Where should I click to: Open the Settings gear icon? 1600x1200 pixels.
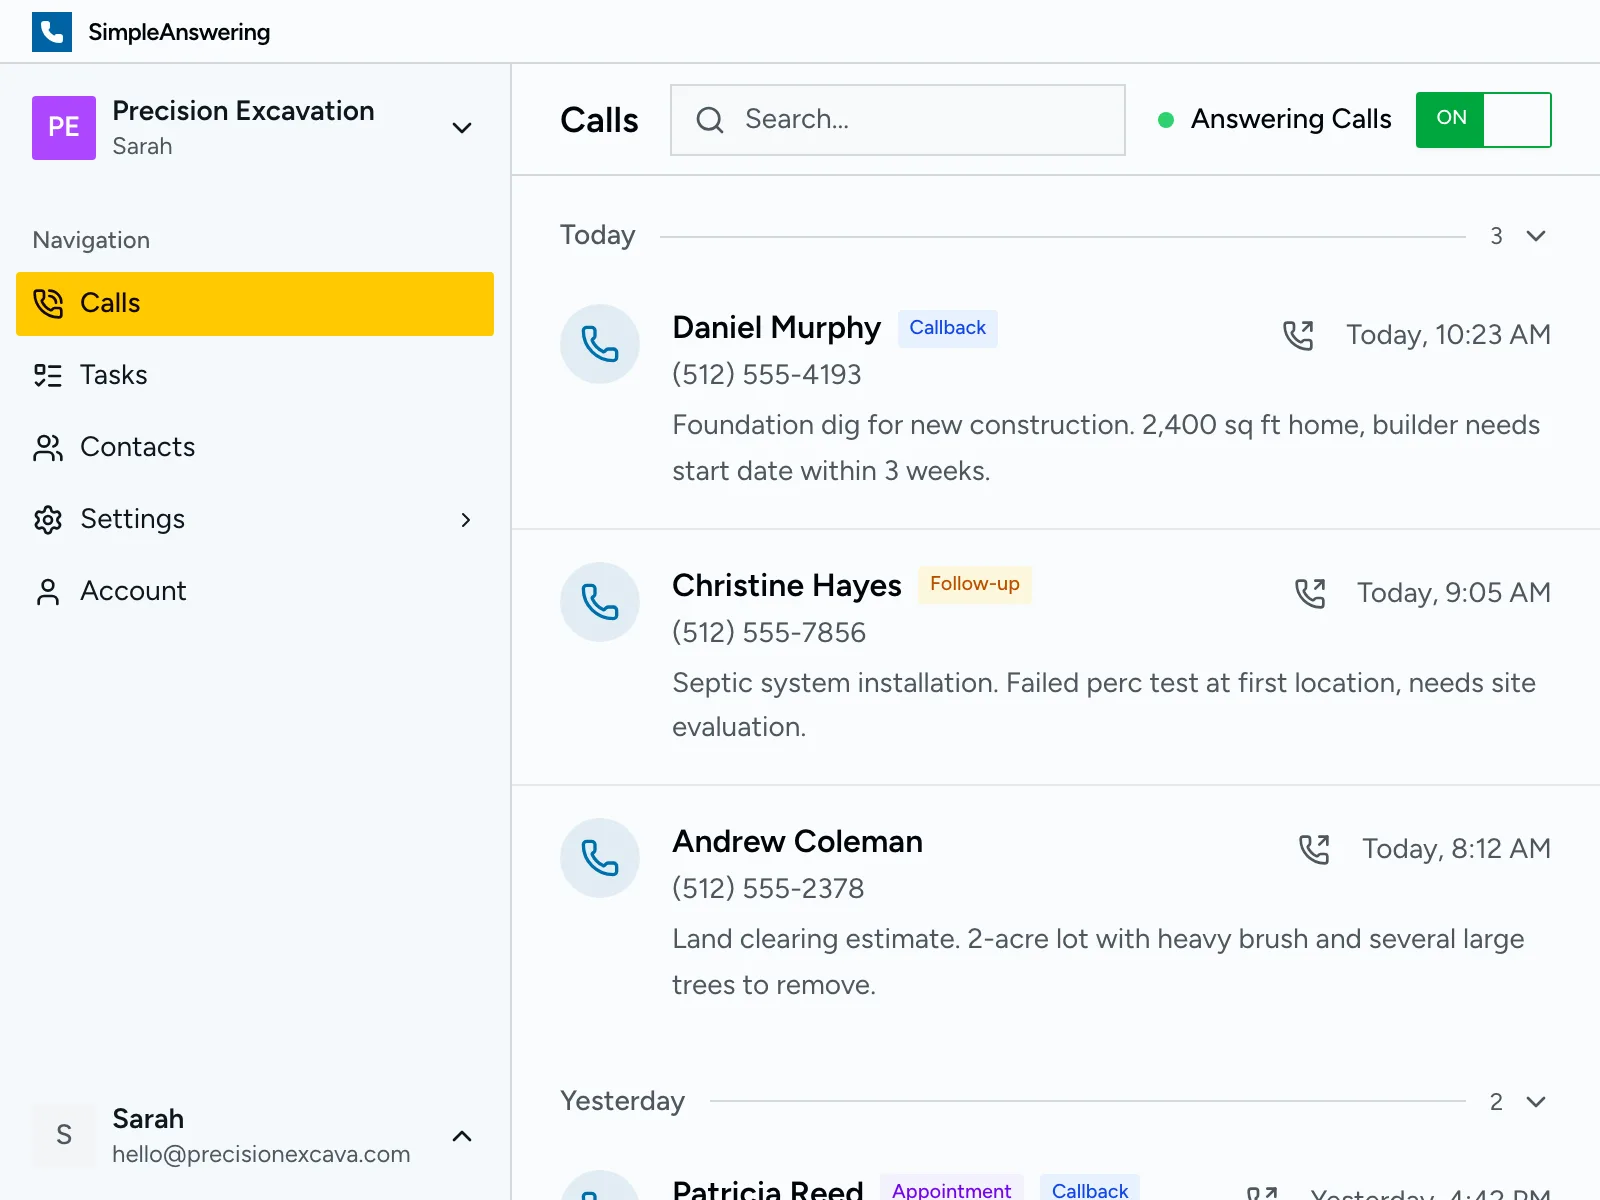coord(47,519)
